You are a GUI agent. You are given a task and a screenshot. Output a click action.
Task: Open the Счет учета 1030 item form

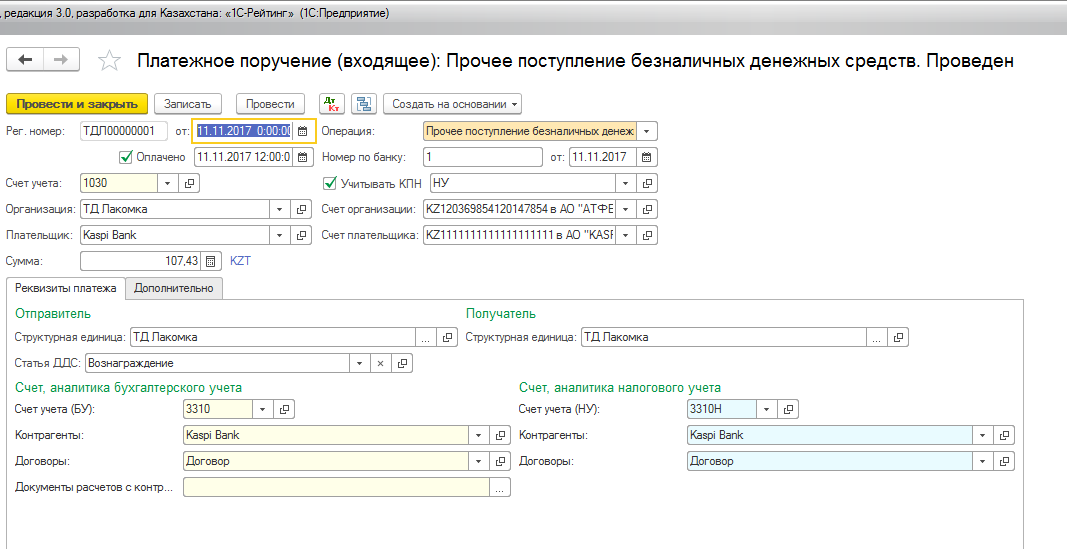click(189, 183)
